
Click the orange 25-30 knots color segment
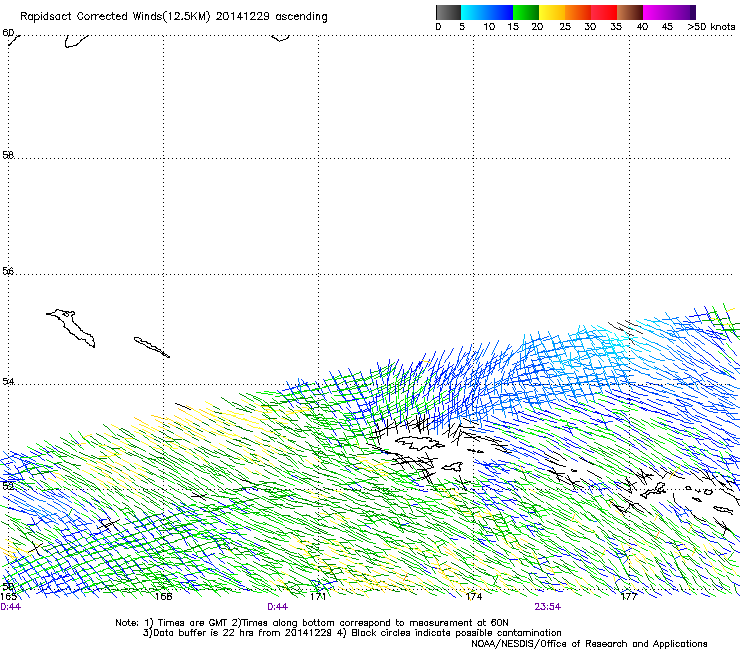[x=578, y=12]
